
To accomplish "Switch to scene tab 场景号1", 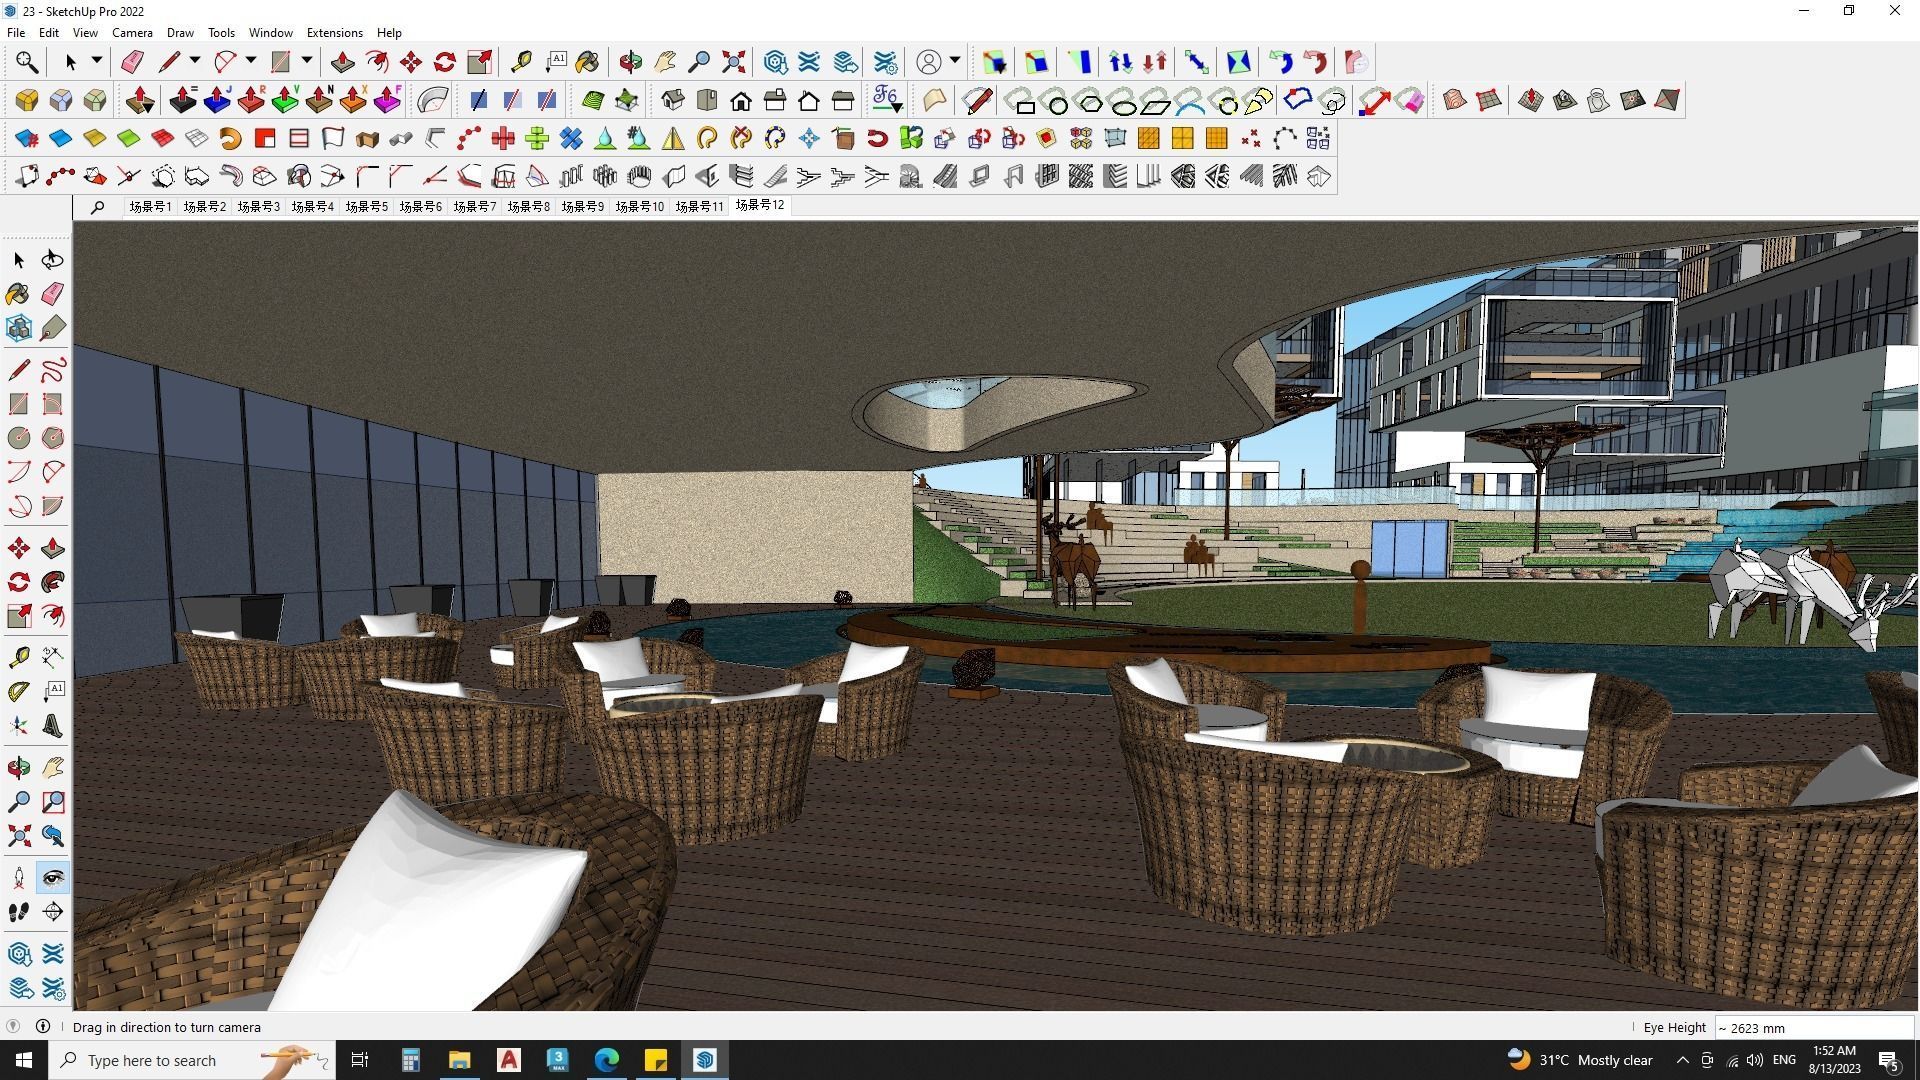I will click(x=150, y=206).
